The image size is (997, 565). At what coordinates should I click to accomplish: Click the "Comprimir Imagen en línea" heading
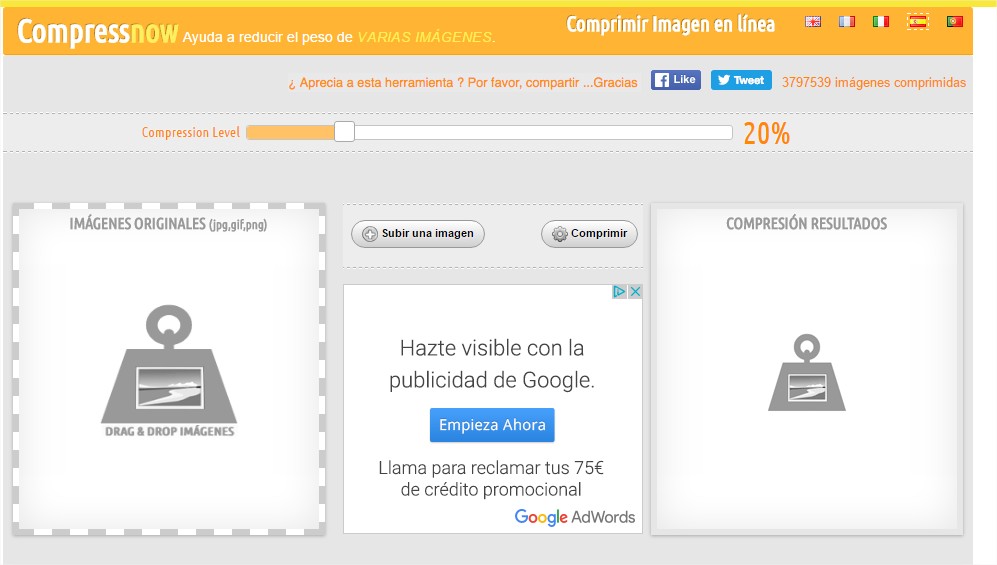[x=670, y=25]
